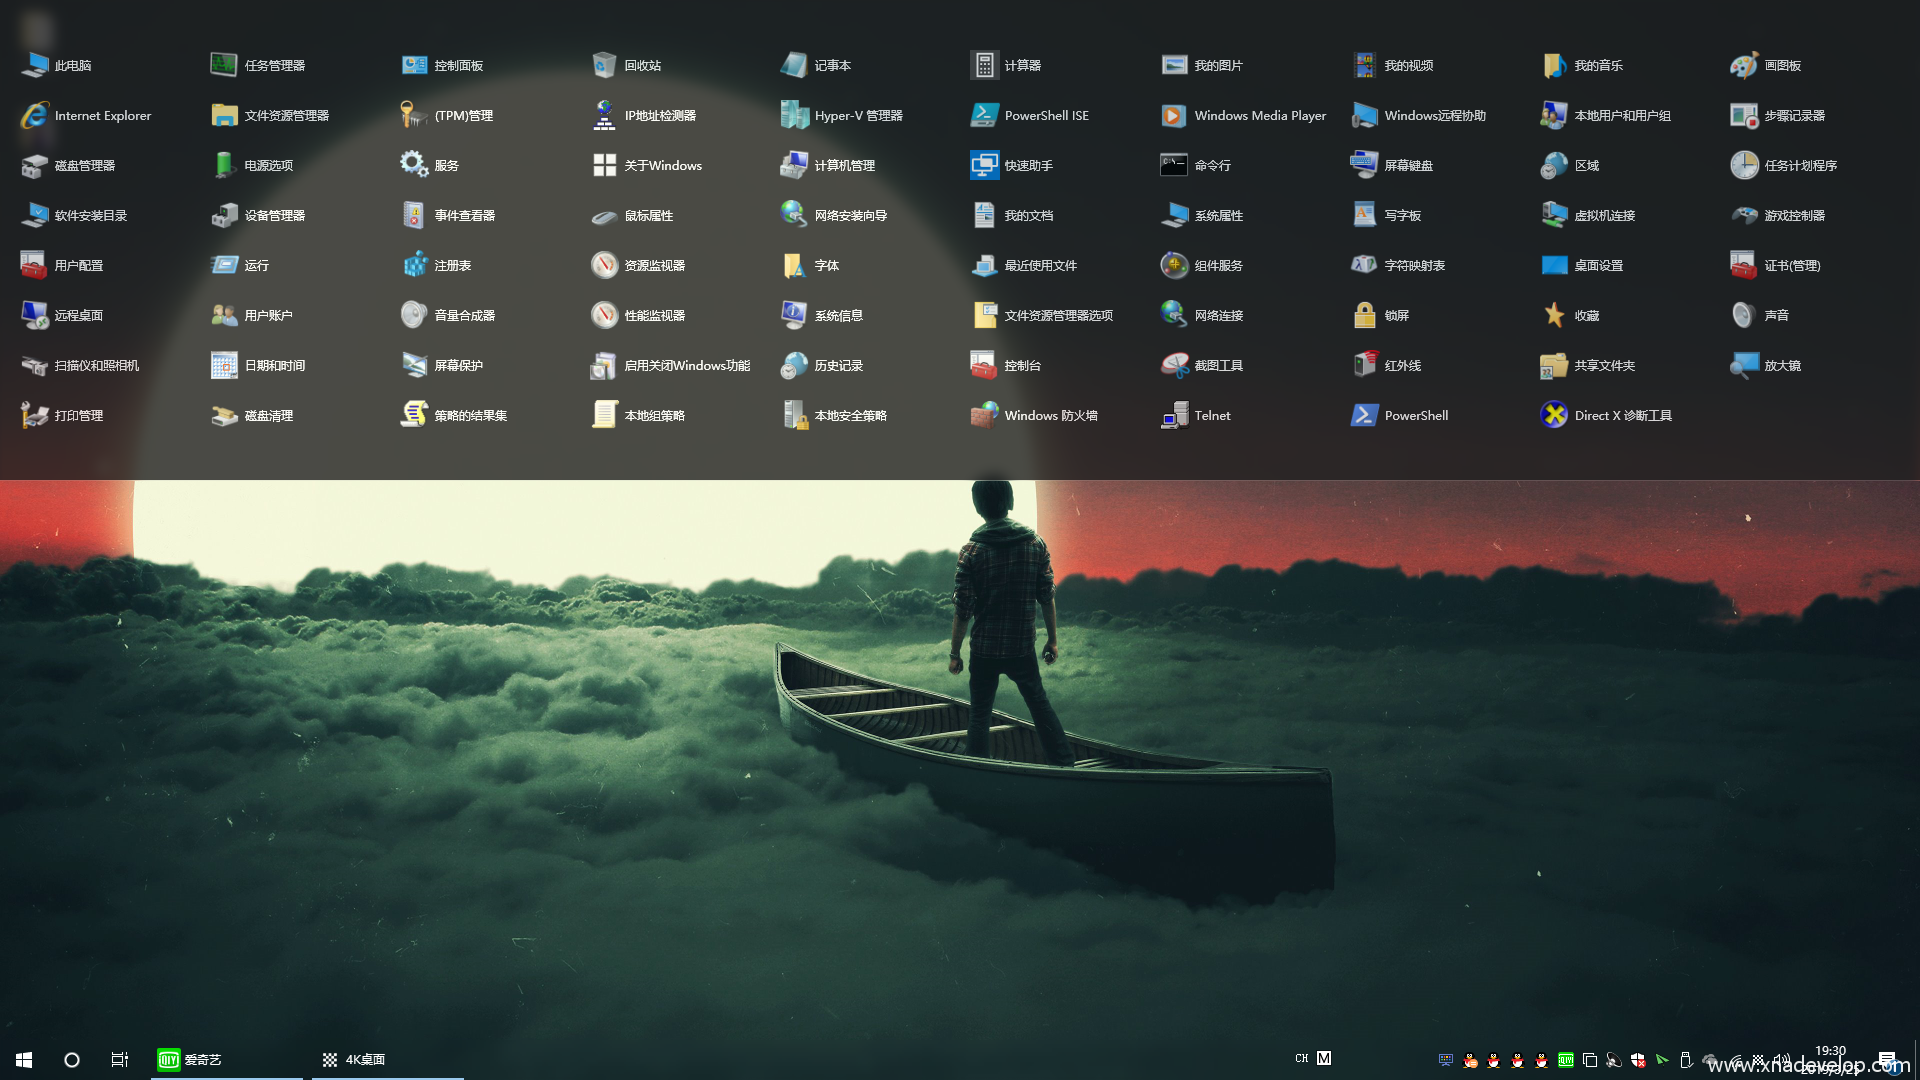Open the Cortana search circle
The width and height of the screenshot is (1920, 1080).
tap(72, 1059)
